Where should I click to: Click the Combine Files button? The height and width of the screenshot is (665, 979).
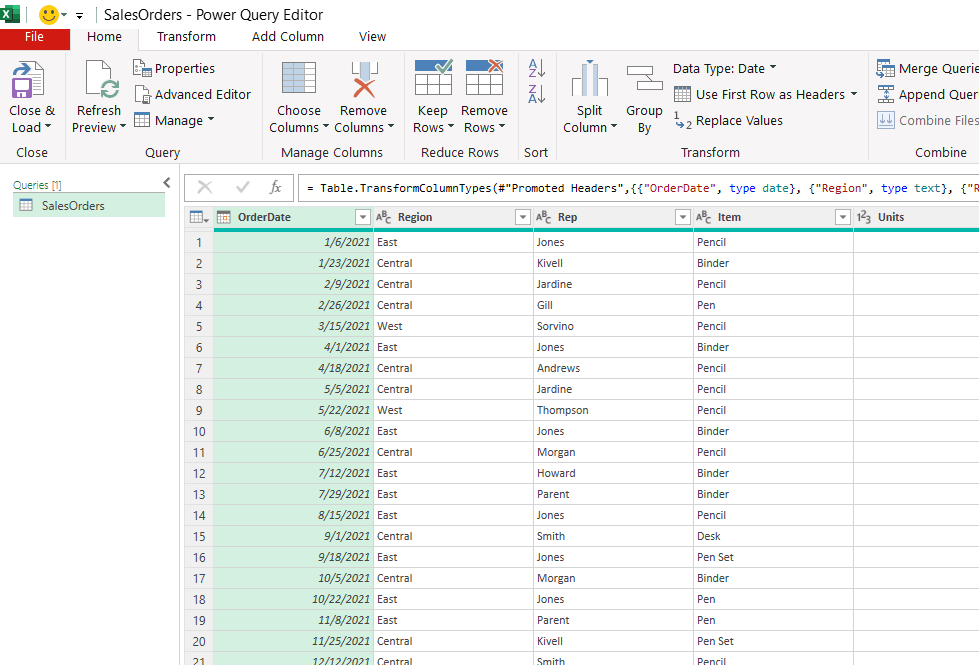(927, 120)
